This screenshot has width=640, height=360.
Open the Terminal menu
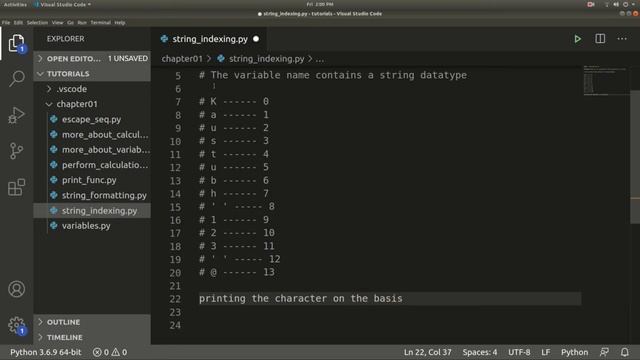pyautogui.click(x=100, y=22)
